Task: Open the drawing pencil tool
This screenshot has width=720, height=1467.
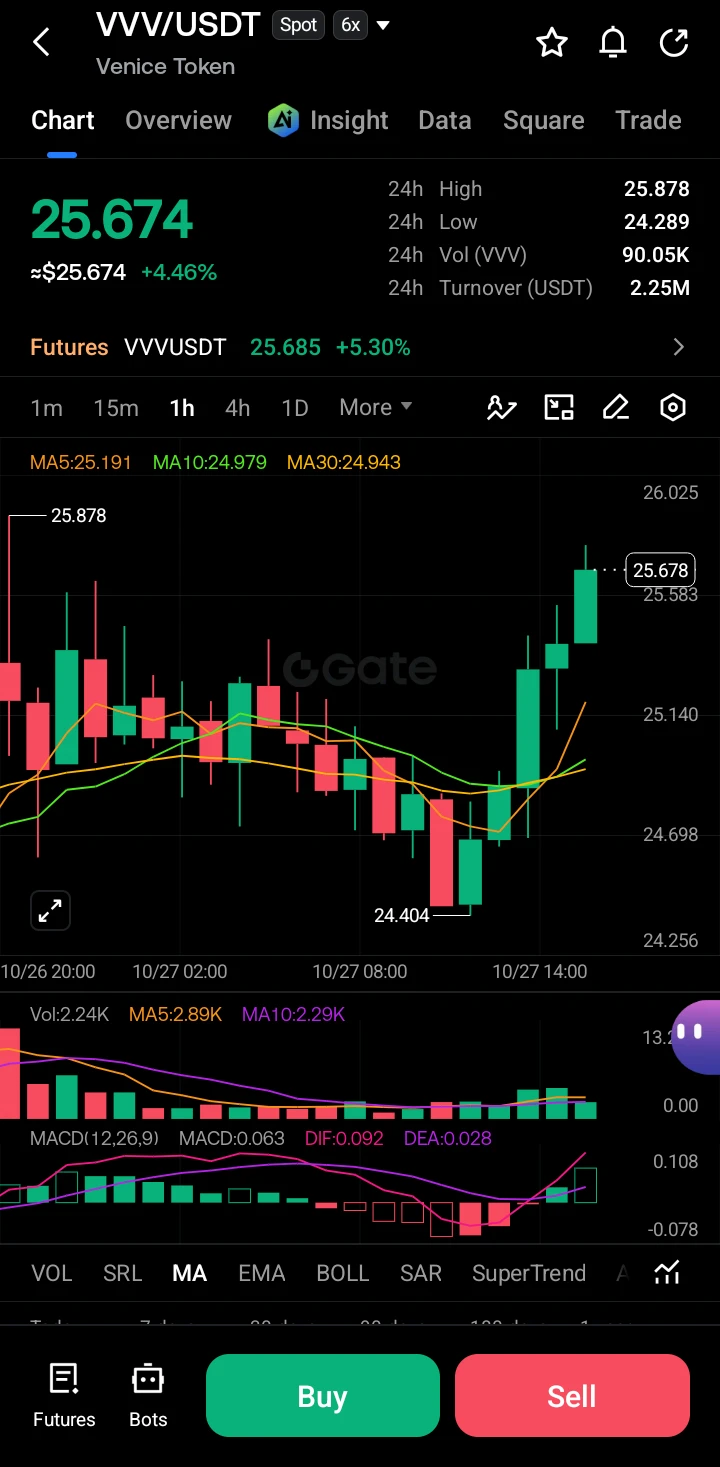Action: click(616, 407)
